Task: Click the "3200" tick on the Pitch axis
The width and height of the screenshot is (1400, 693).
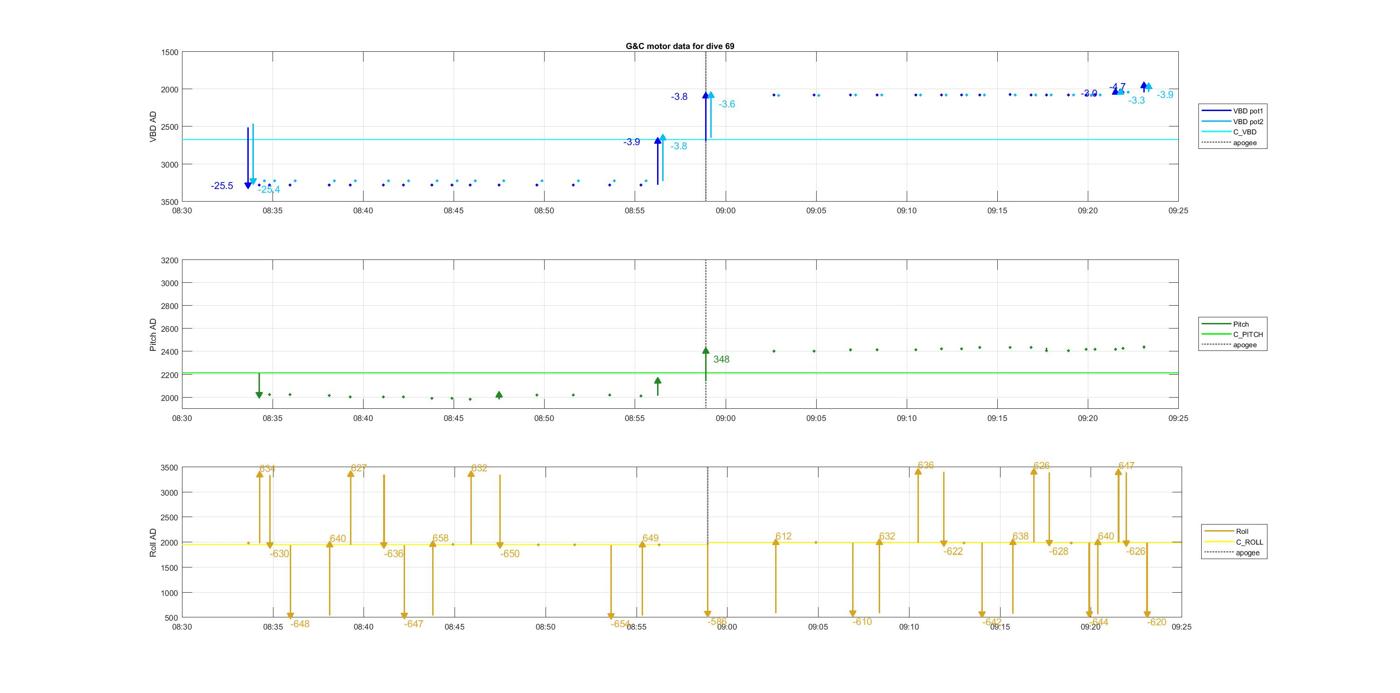Action: pos(168,260)
